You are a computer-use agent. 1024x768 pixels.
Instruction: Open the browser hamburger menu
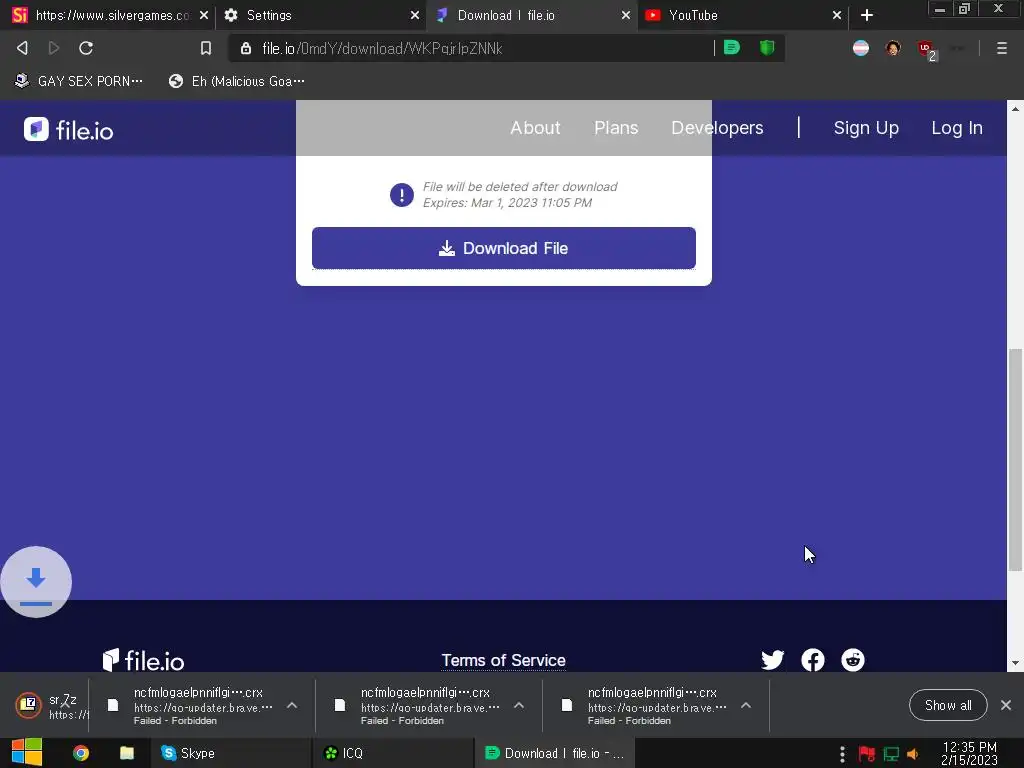[x=1002, y=48]
